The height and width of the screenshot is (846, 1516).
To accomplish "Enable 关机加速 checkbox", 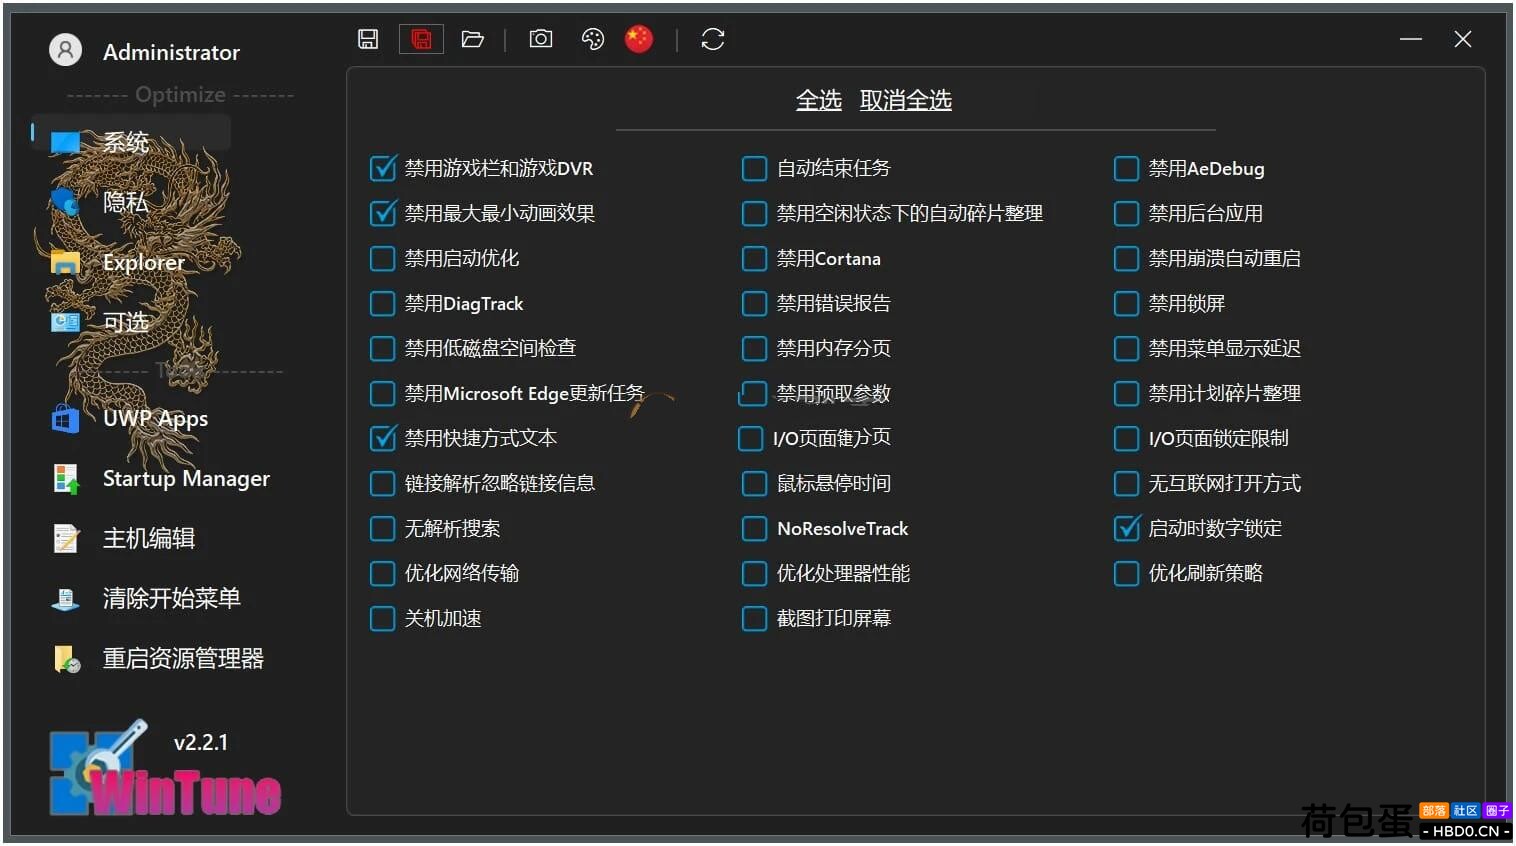I will click(x=383, y=618).
